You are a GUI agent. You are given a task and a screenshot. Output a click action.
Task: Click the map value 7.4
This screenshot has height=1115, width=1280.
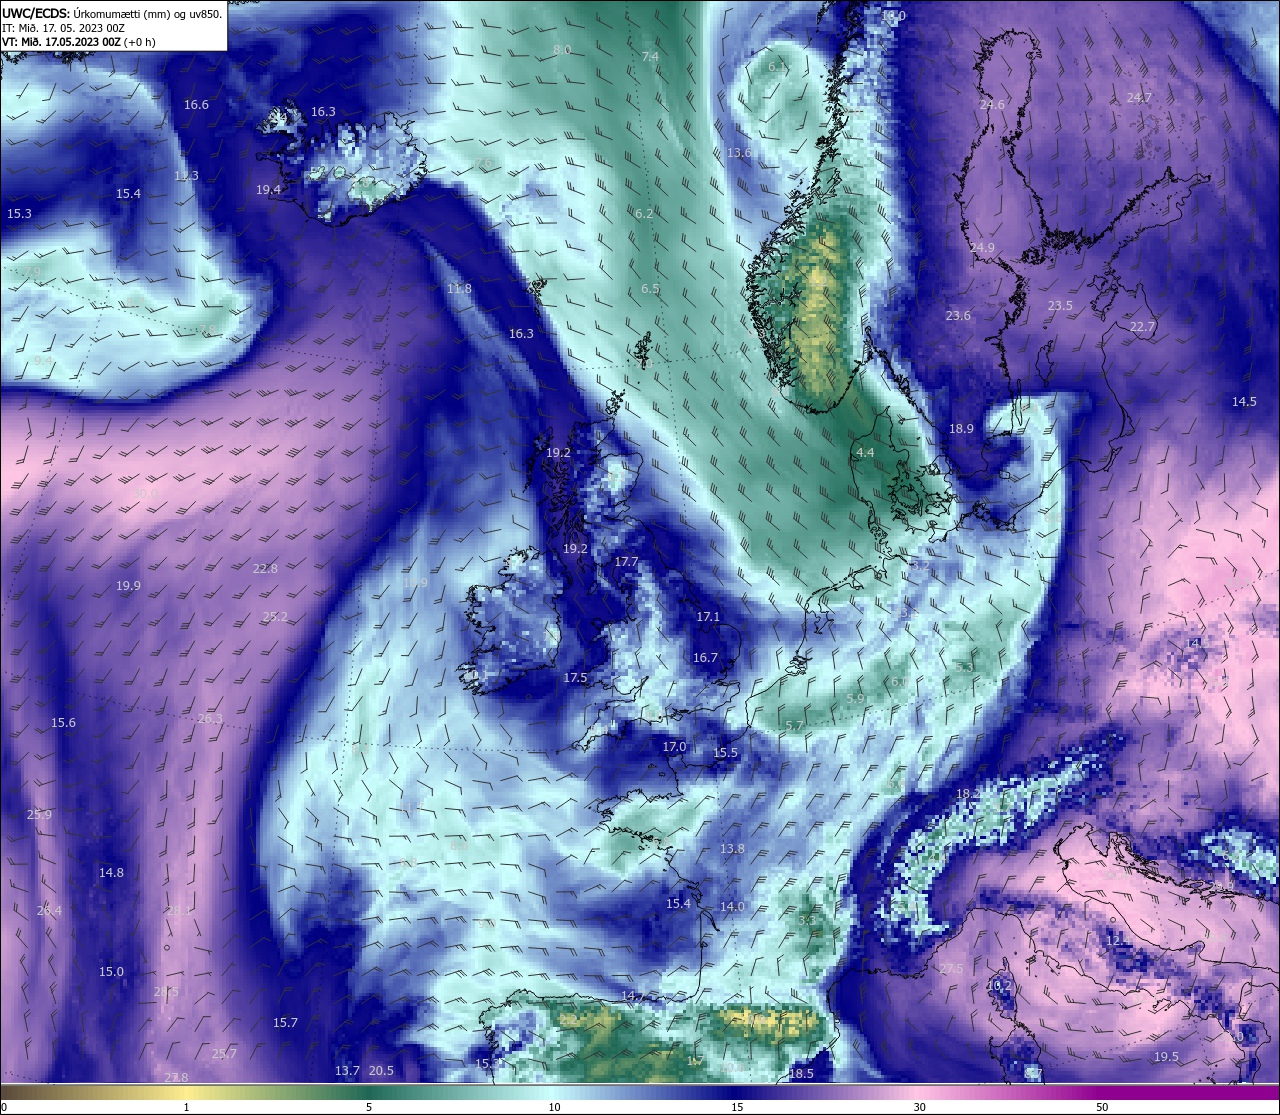[650, 57]
